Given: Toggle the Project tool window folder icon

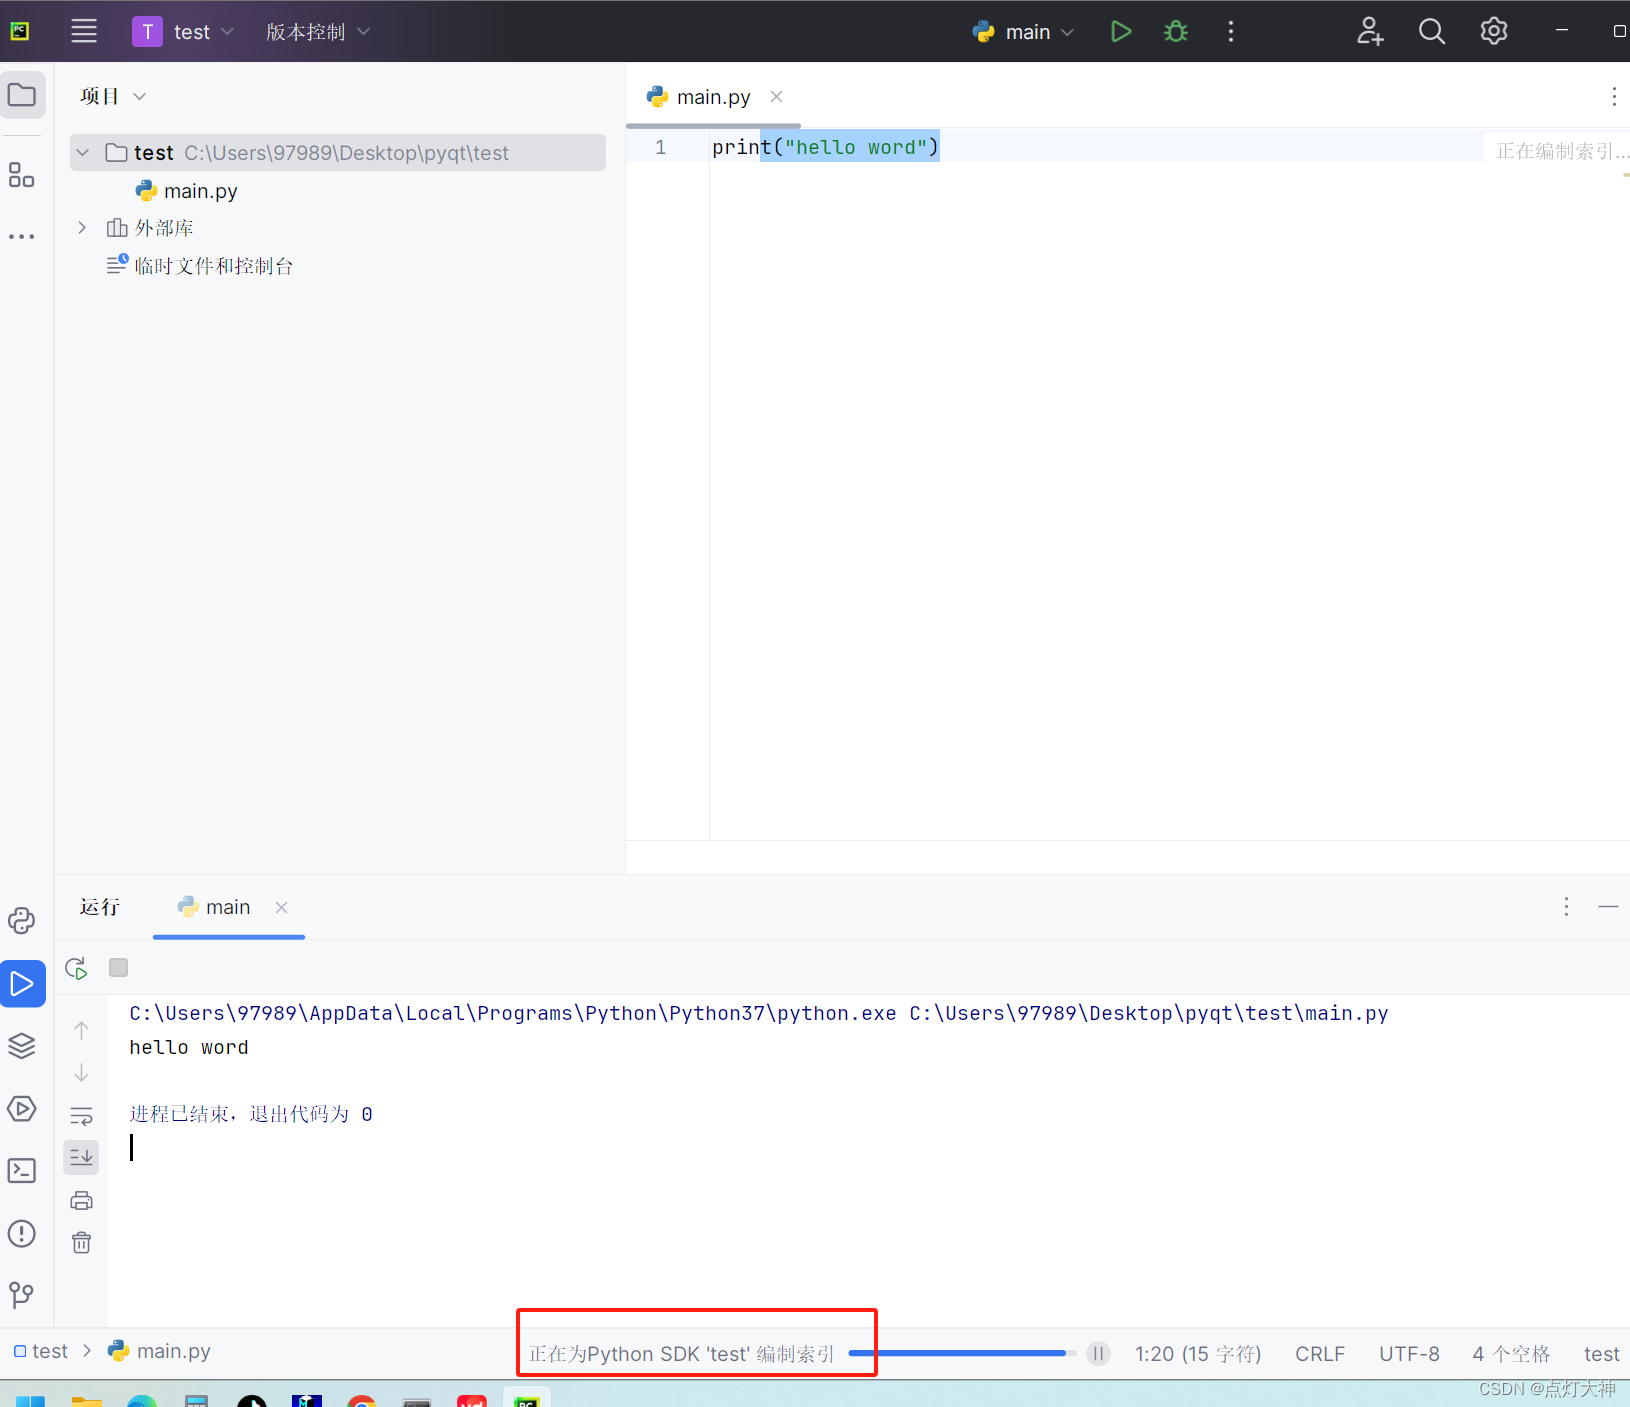Looking at the screenshot, I should 22,95.
